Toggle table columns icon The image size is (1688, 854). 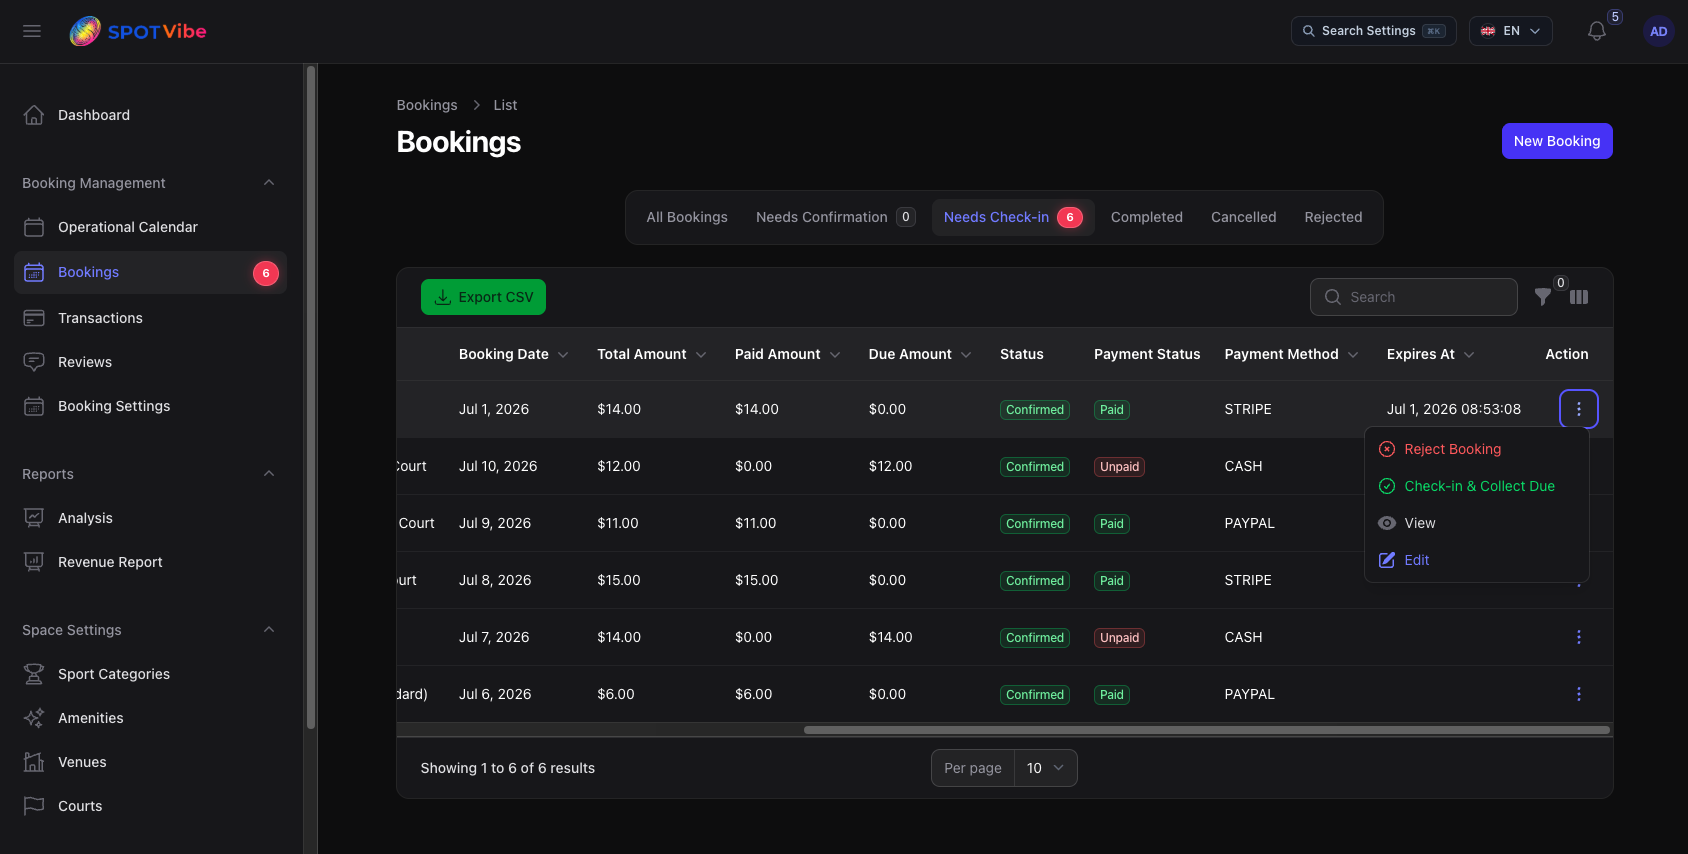1579,297
